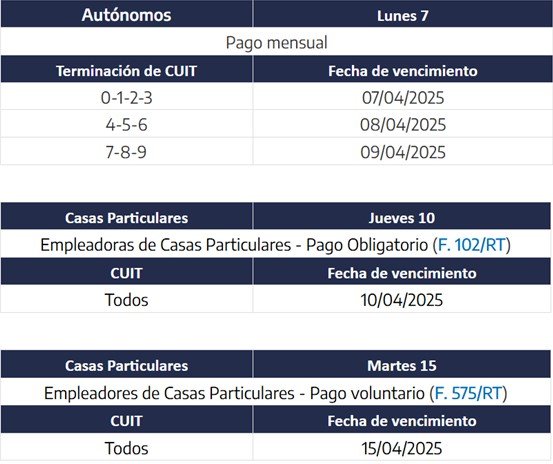The image size is (553, 464).
Task: Select the 15/04/2025 due date cell
Action: (x=402, y=448)
